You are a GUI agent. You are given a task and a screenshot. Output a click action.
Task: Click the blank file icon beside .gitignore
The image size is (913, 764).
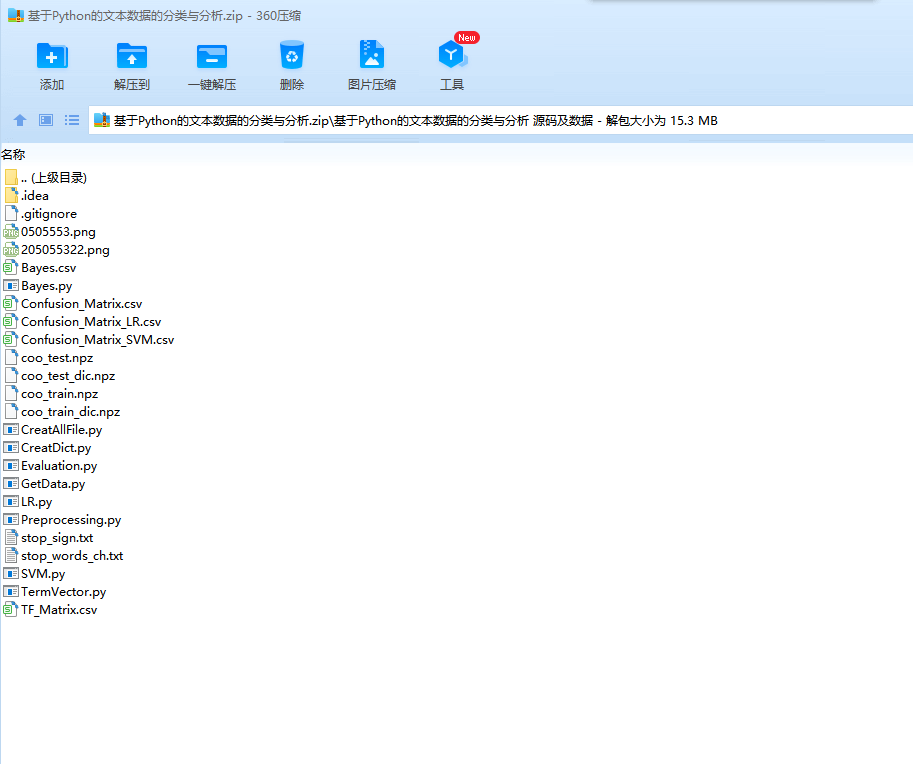(x=11, y=213)
